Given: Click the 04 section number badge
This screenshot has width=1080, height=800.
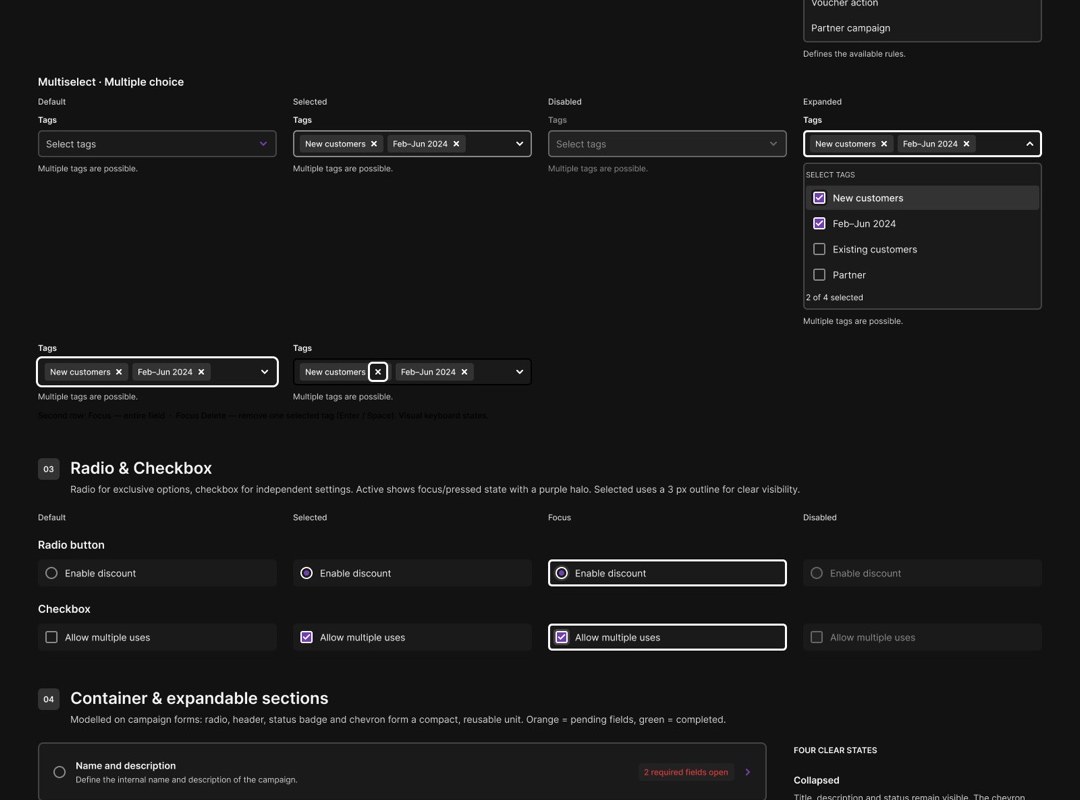Looking at the screenshot, I should pos(48,699).
